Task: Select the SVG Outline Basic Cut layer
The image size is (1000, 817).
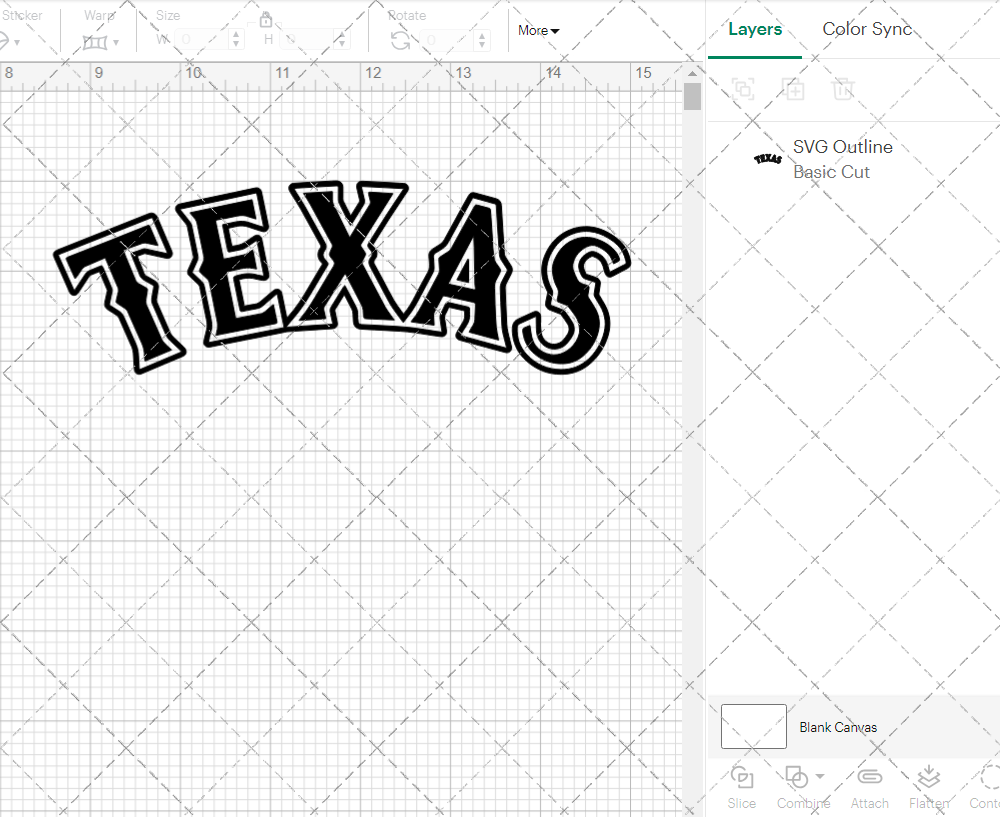Action: tap(843, 158)
